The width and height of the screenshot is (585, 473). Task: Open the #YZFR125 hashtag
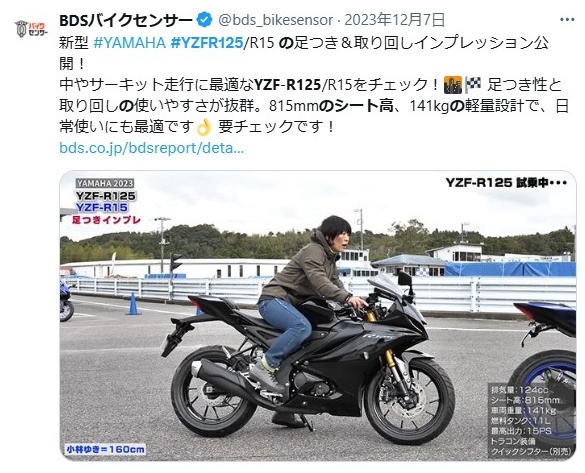[x=207, y=43]
